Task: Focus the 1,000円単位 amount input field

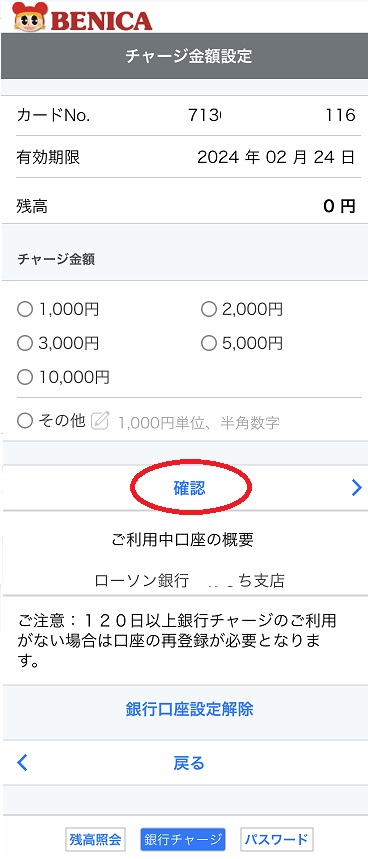Action: point(198,422)
